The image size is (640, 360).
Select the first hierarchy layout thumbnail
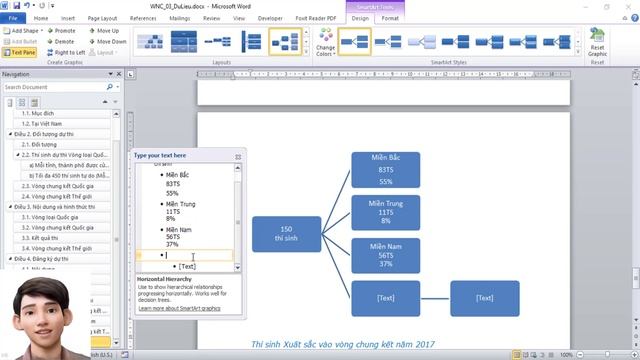(x=150, y=42)
